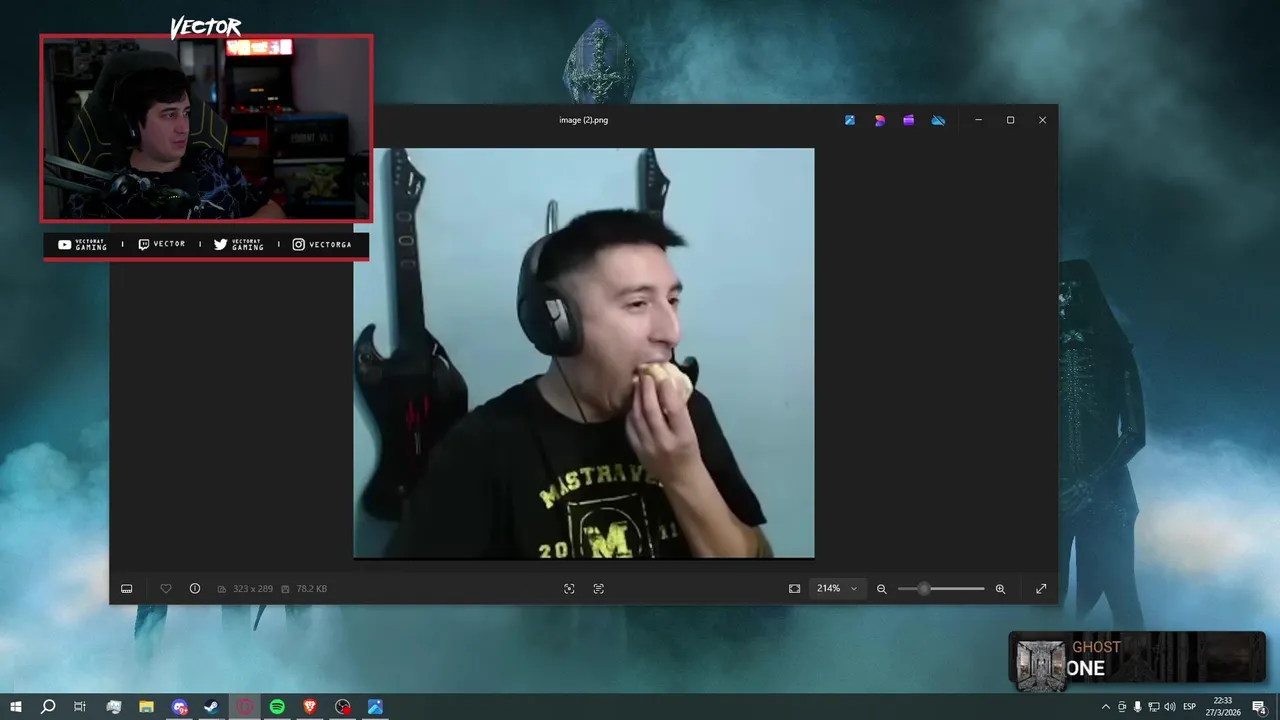1280x720 pixels.
Task: Open Steam from the taskbar
Action: (212, 707)
